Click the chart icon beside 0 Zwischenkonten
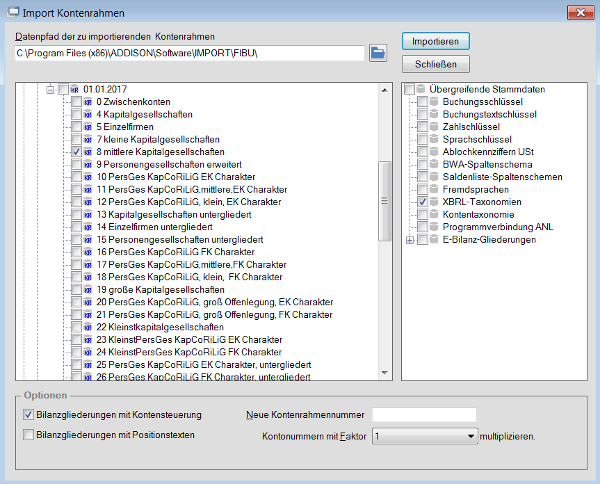 click(88, 102)
